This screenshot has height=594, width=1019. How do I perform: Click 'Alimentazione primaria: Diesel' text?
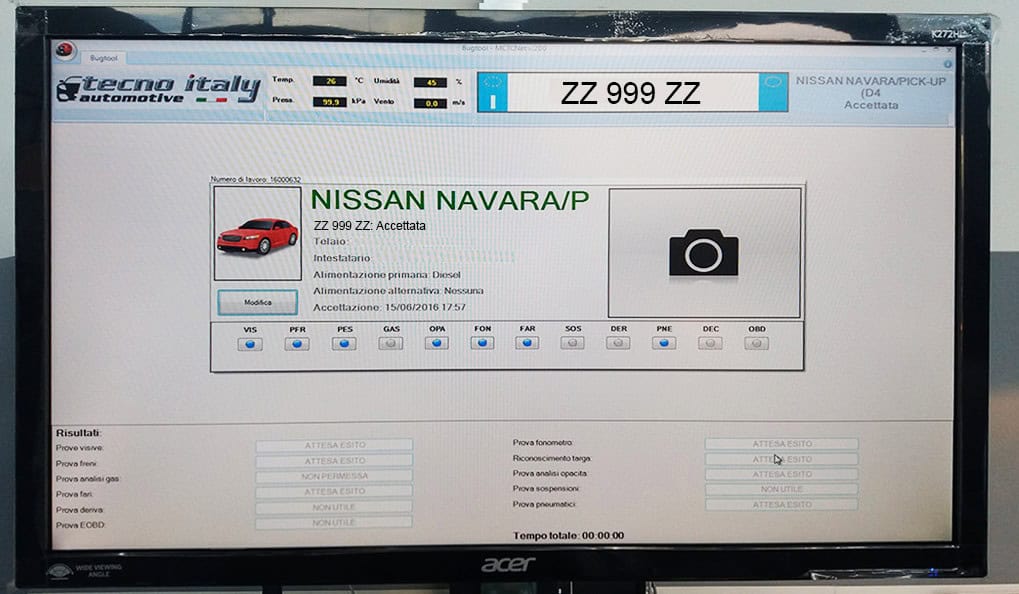(387, 274)
